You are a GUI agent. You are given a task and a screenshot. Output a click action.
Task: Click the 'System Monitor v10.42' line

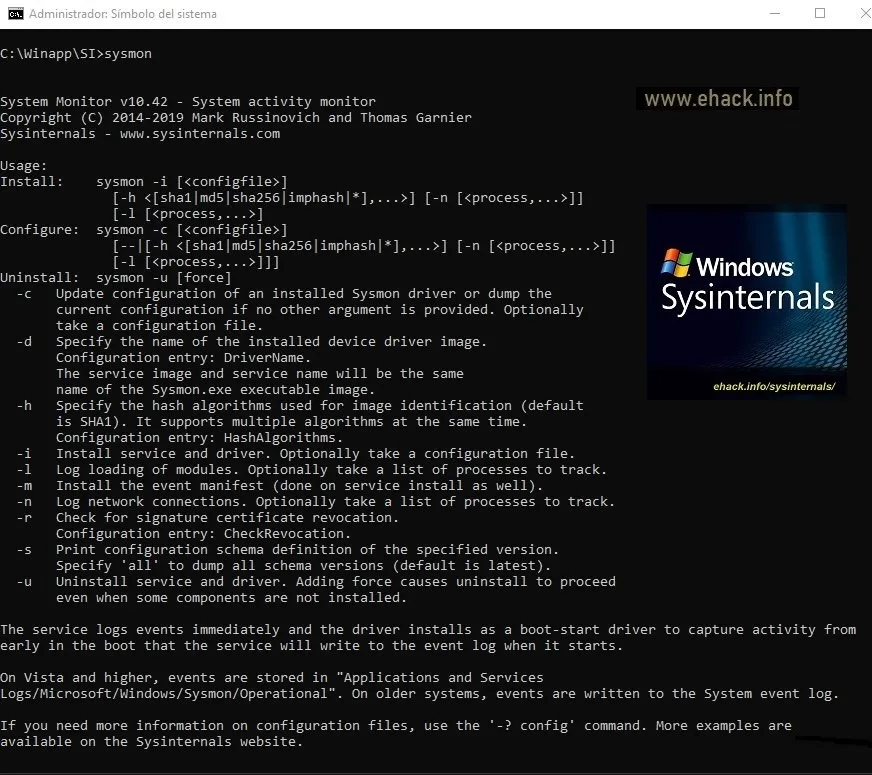click(188, 102)
